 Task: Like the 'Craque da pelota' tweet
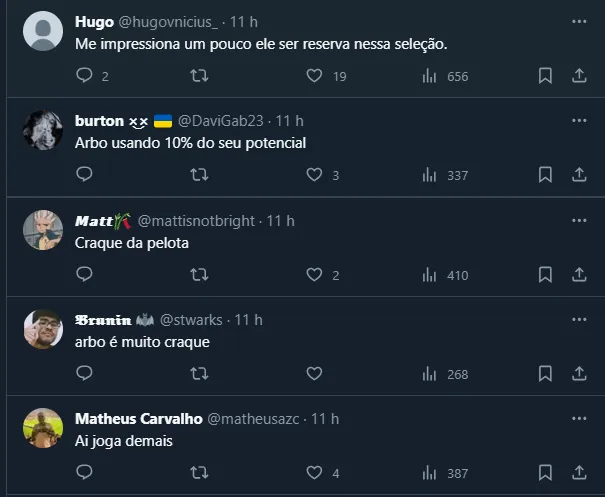coord(314,274)
